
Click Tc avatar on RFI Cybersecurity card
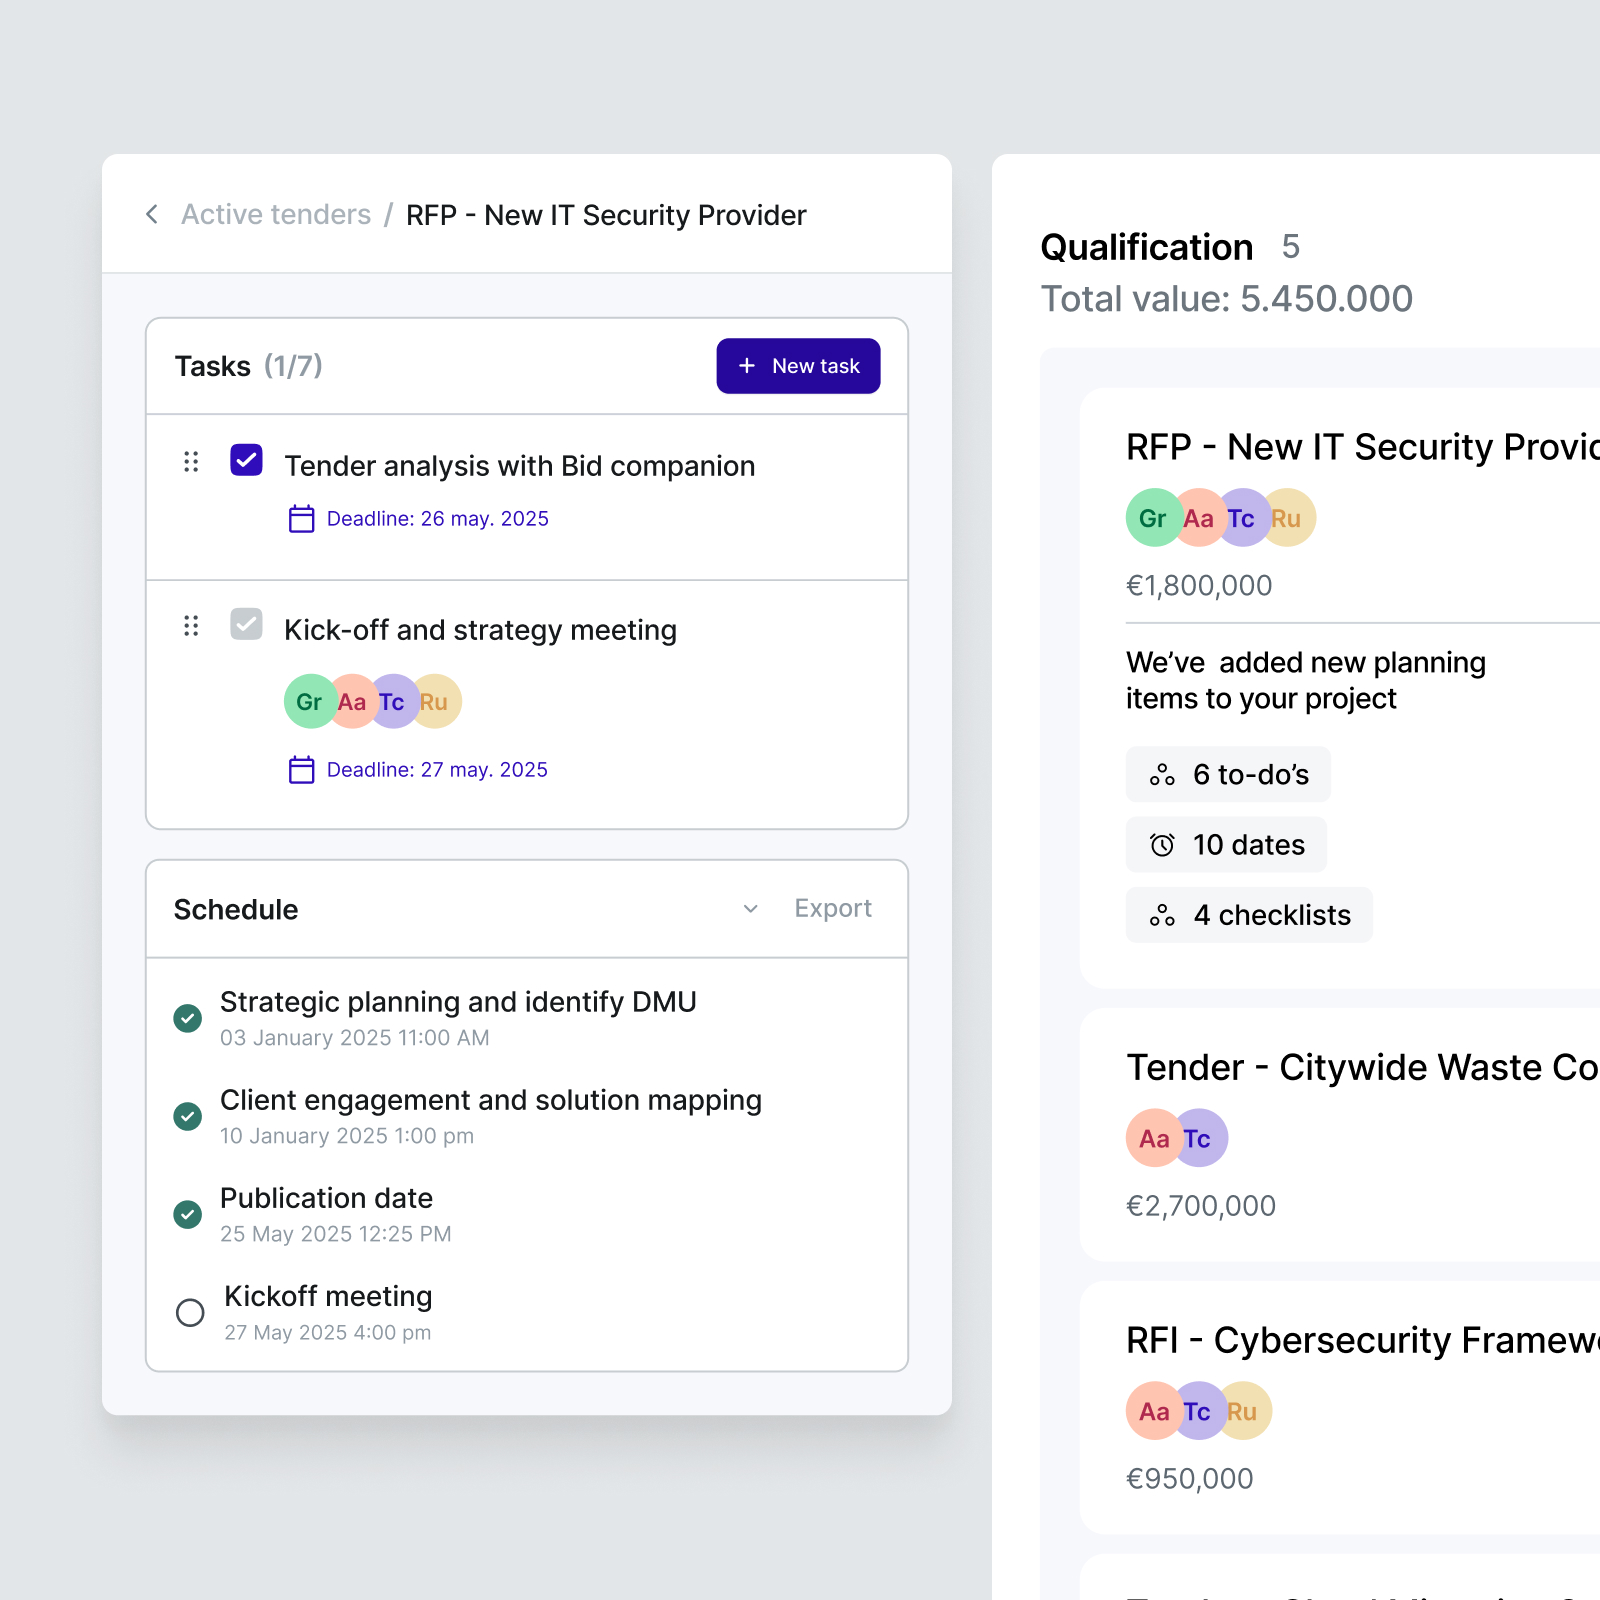pyautogui.click(x=1198, y=1411)
